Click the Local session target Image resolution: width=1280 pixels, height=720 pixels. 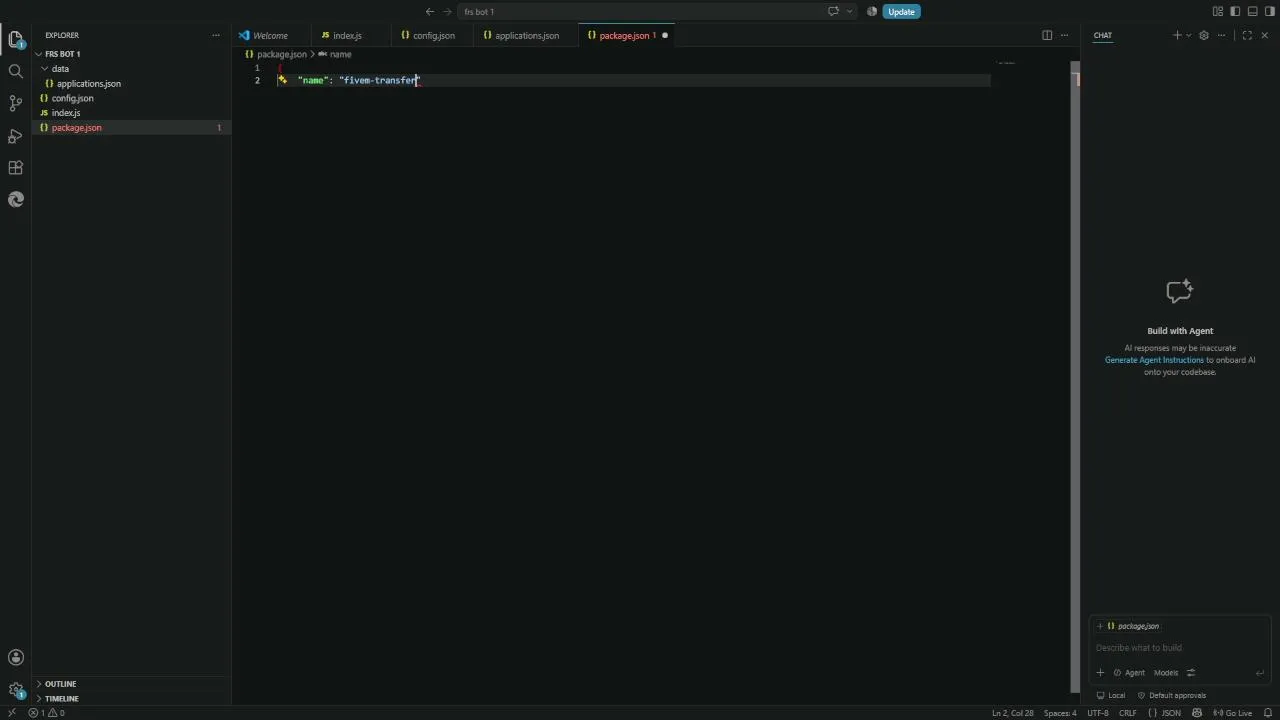[1111, 695]
